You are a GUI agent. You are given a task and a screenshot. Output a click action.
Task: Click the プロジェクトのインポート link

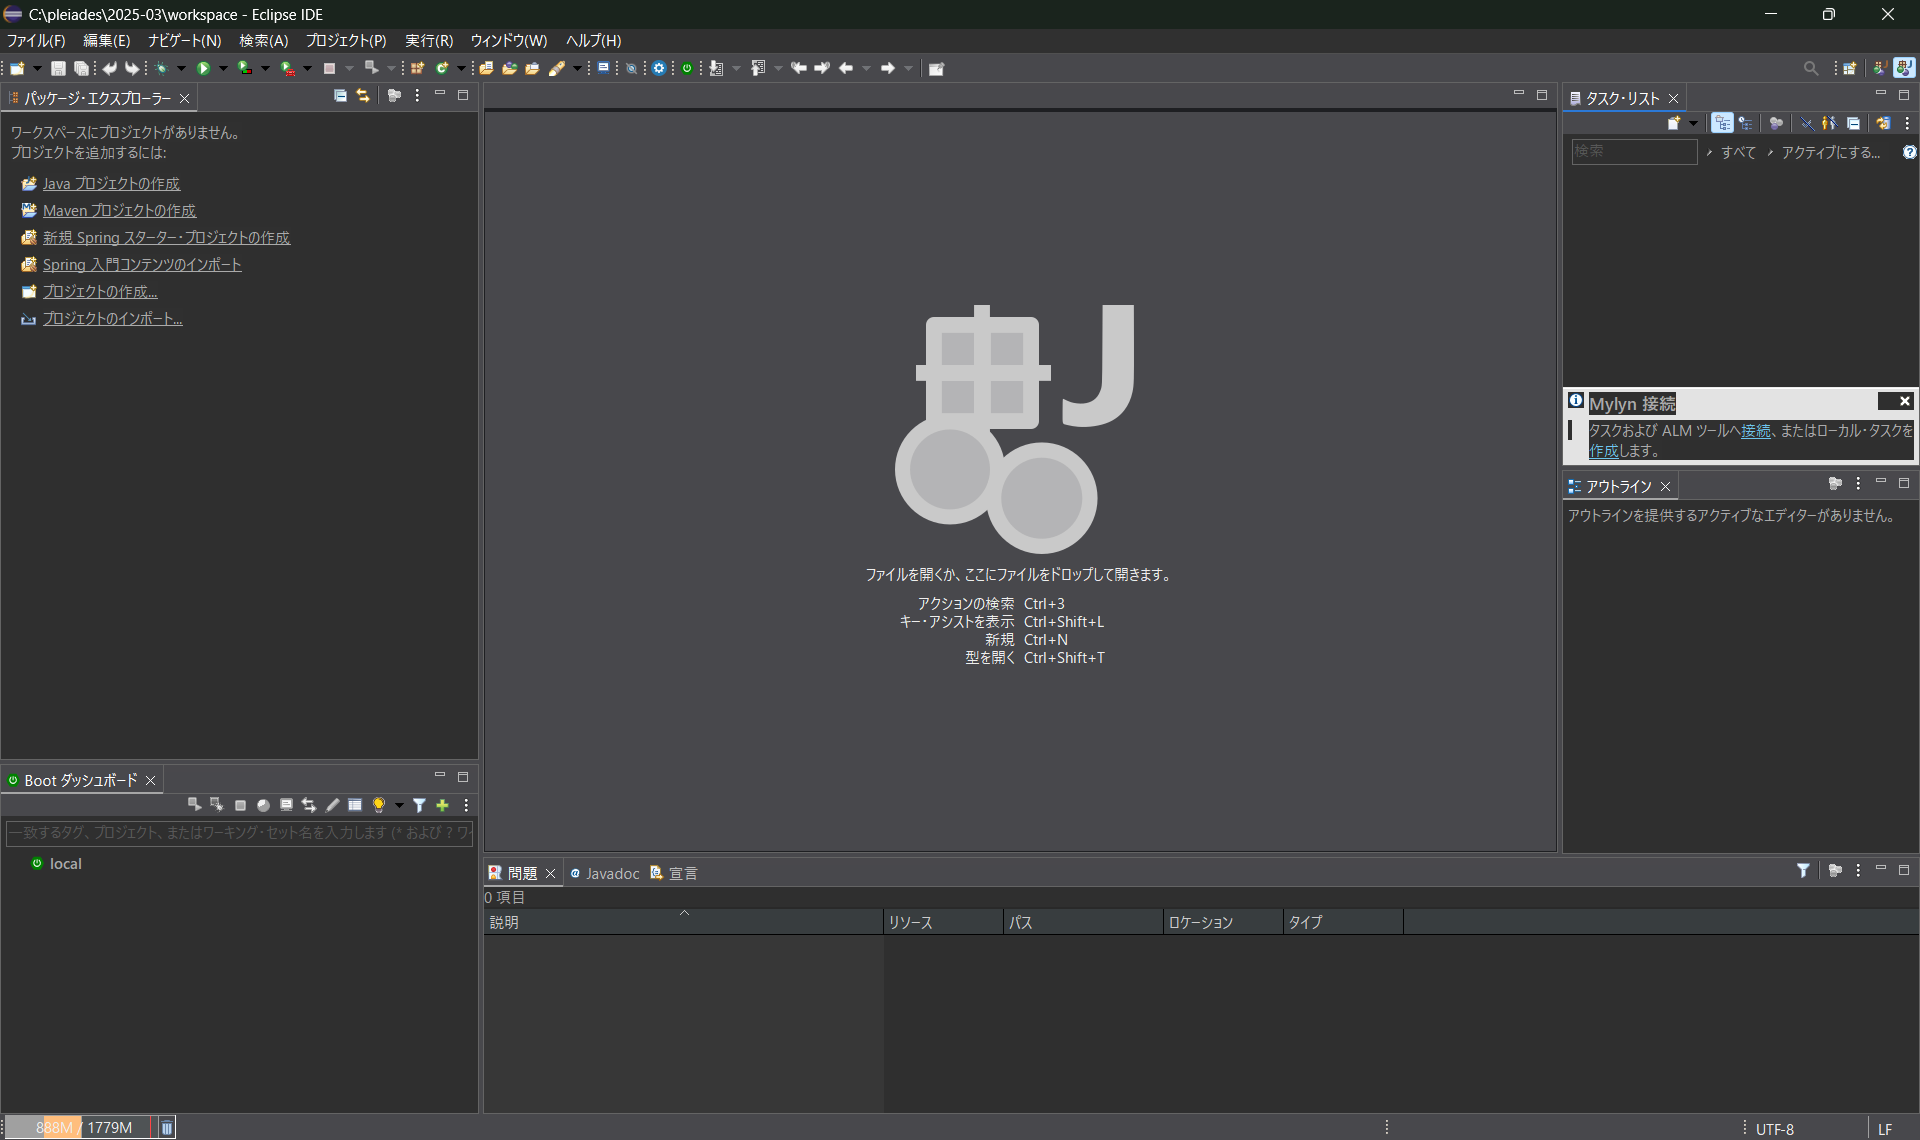click(x=112, y=318)
